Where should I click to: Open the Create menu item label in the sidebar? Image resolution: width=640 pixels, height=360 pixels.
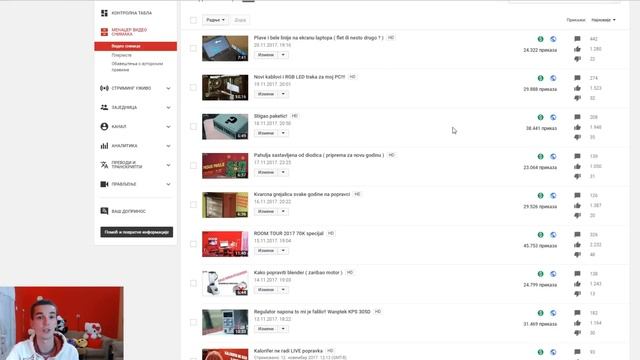(x=124, y=184)
